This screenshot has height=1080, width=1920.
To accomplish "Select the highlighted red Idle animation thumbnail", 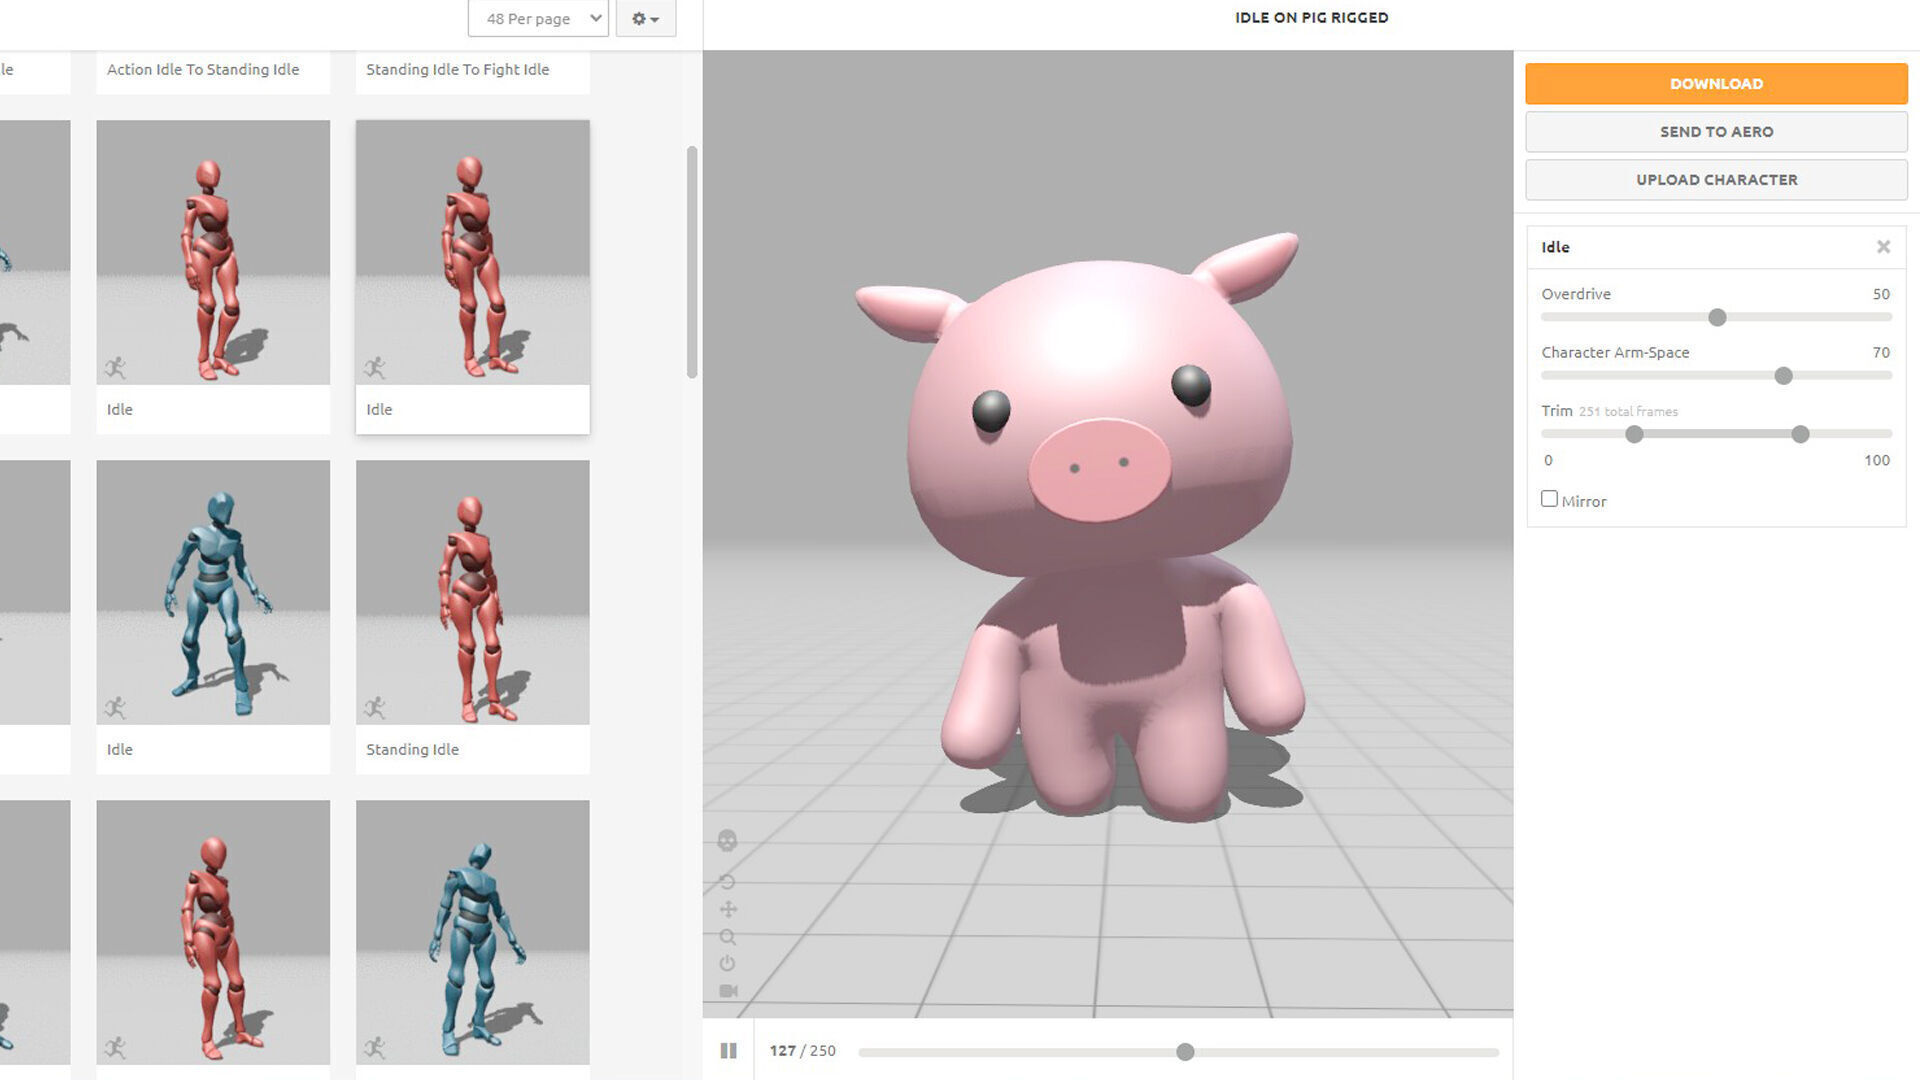I will click(x=472, y=252).
